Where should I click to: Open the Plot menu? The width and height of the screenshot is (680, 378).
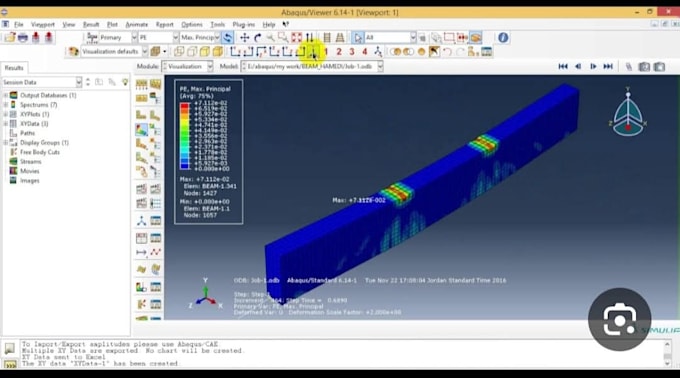(112, 25)
